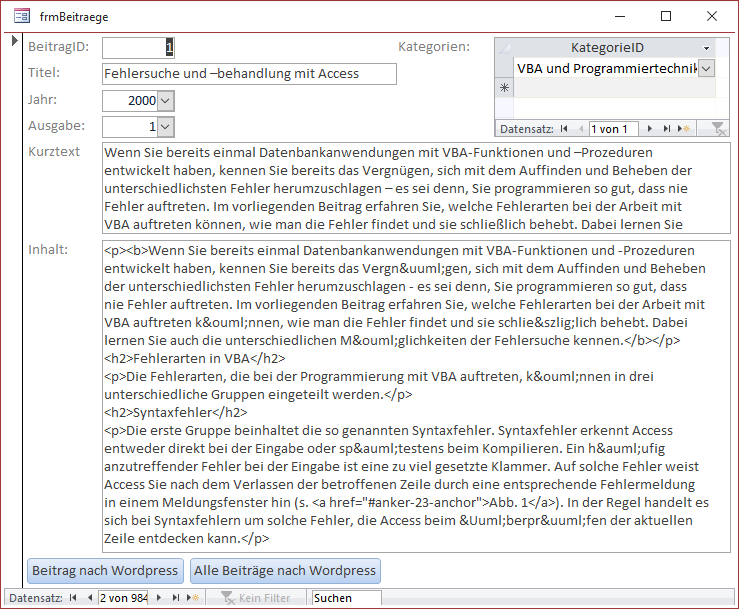Click the filter icon in Kategorien subform

point(718,128)
